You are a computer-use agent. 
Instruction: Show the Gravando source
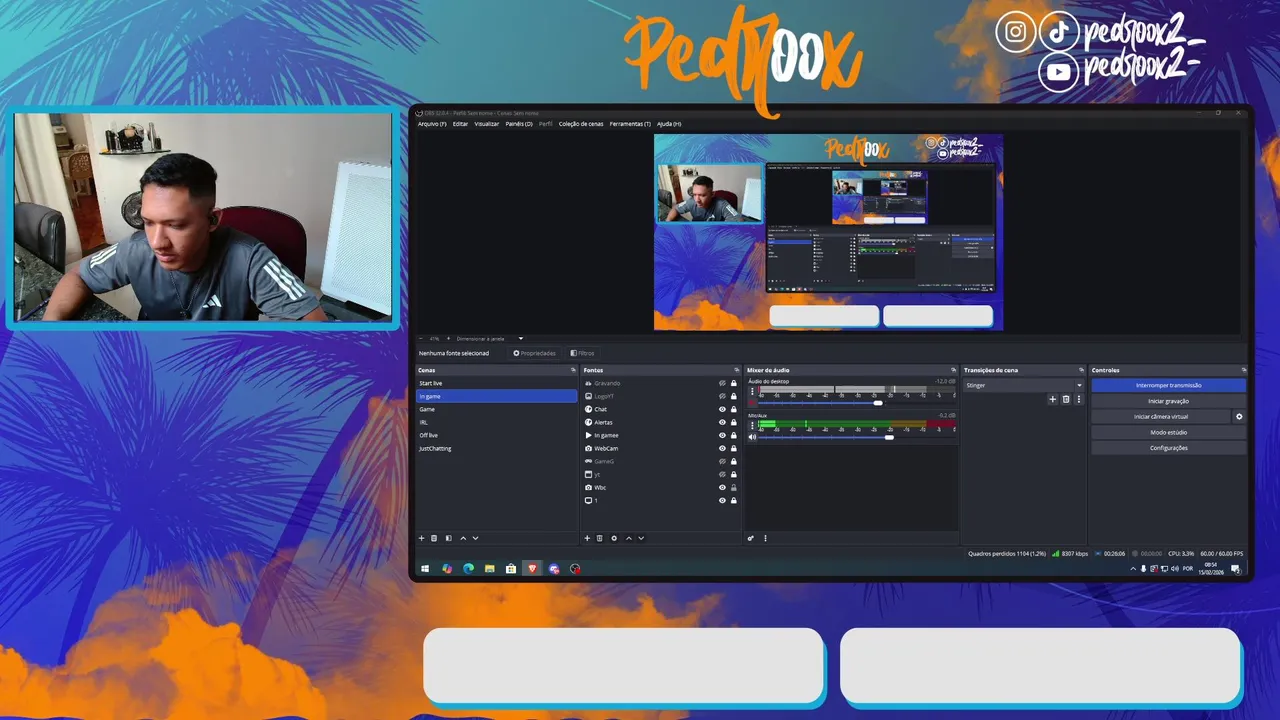(722, 383)
